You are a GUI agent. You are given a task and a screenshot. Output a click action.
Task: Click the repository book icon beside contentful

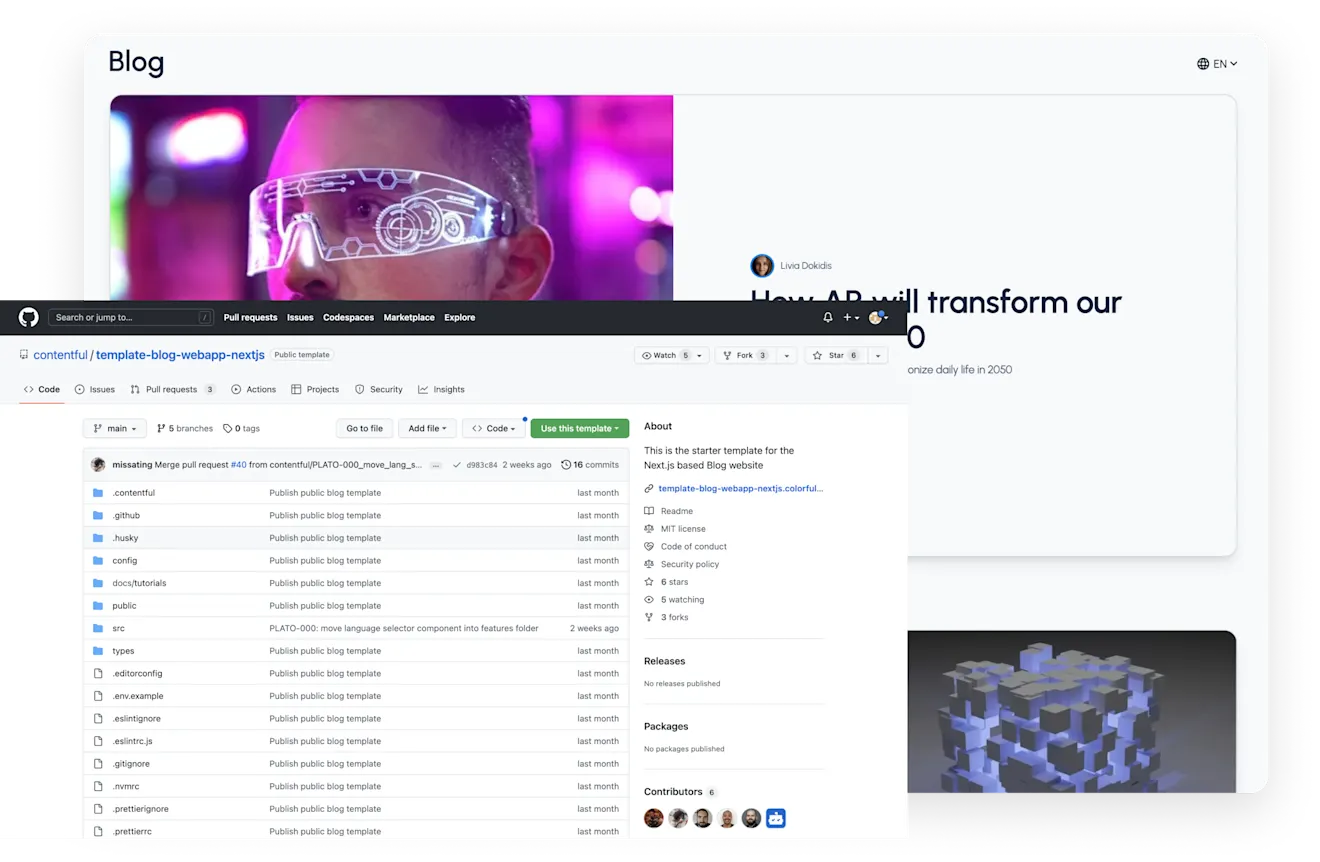(x=22, y=355)
